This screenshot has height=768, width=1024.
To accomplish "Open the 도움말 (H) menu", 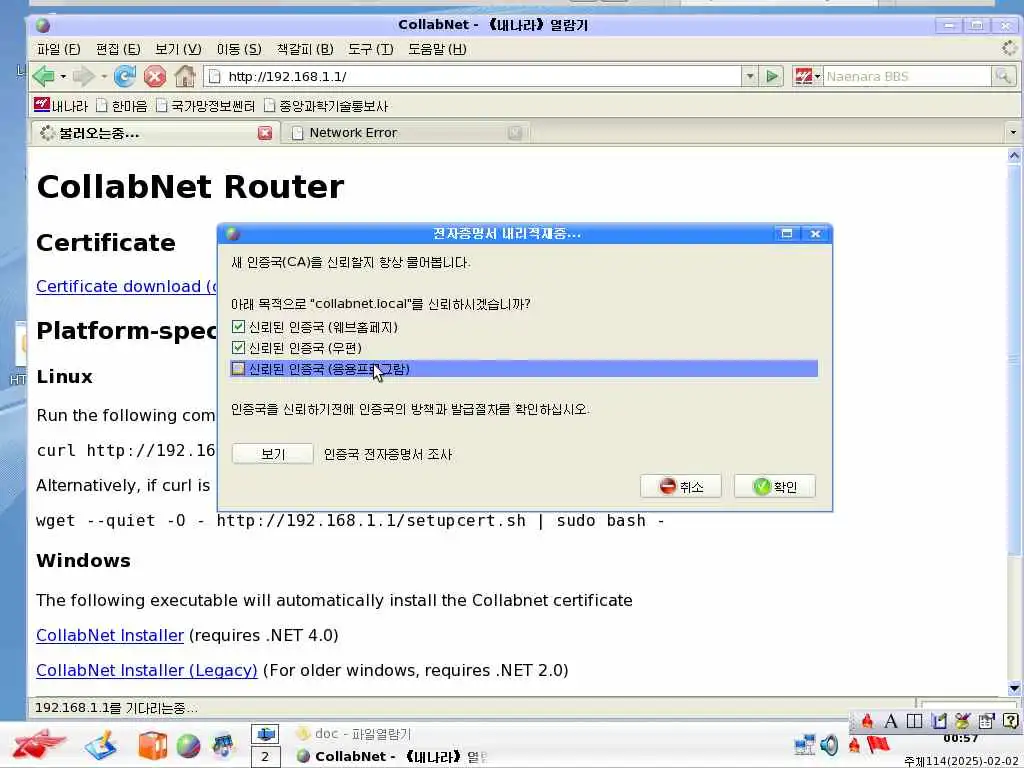I will pyautogui.click(x=437, y=49).
